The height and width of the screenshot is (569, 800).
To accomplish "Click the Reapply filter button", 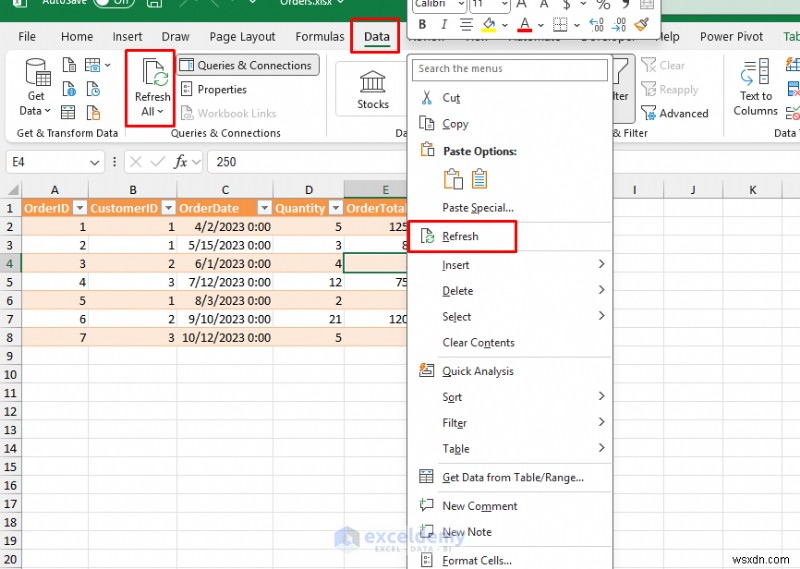I will (669, 89).
